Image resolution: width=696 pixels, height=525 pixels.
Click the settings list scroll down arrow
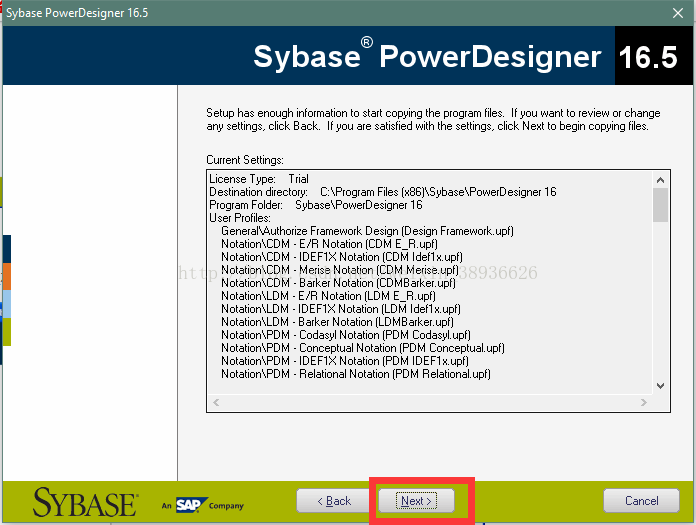(x=660, y=386)
